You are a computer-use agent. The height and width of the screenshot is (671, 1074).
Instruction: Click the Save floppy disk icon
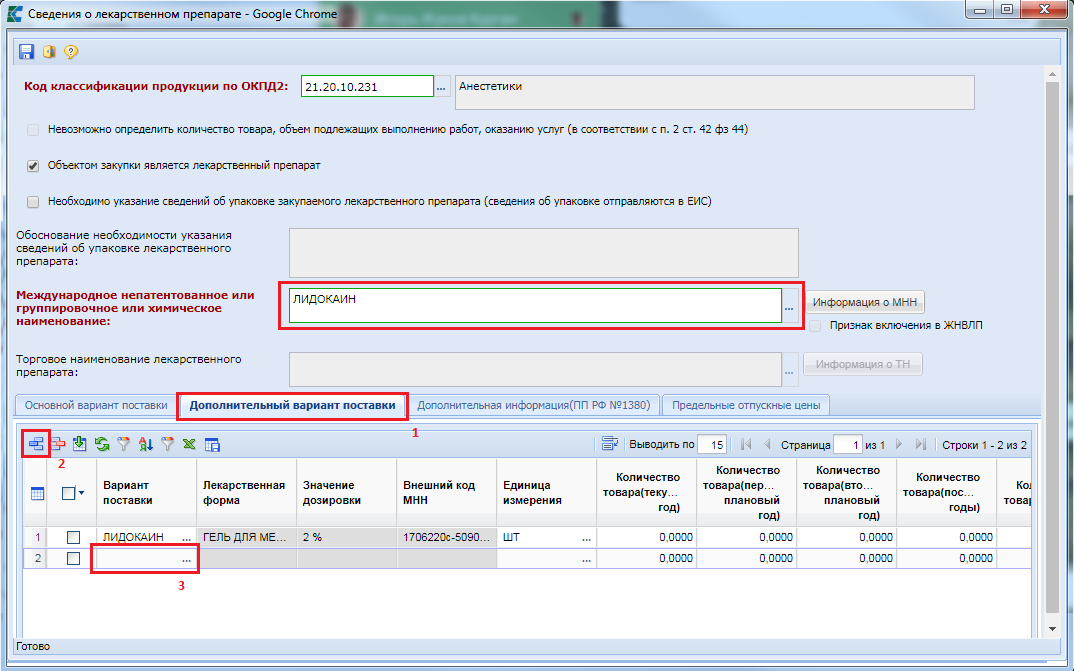pos(27,52)
